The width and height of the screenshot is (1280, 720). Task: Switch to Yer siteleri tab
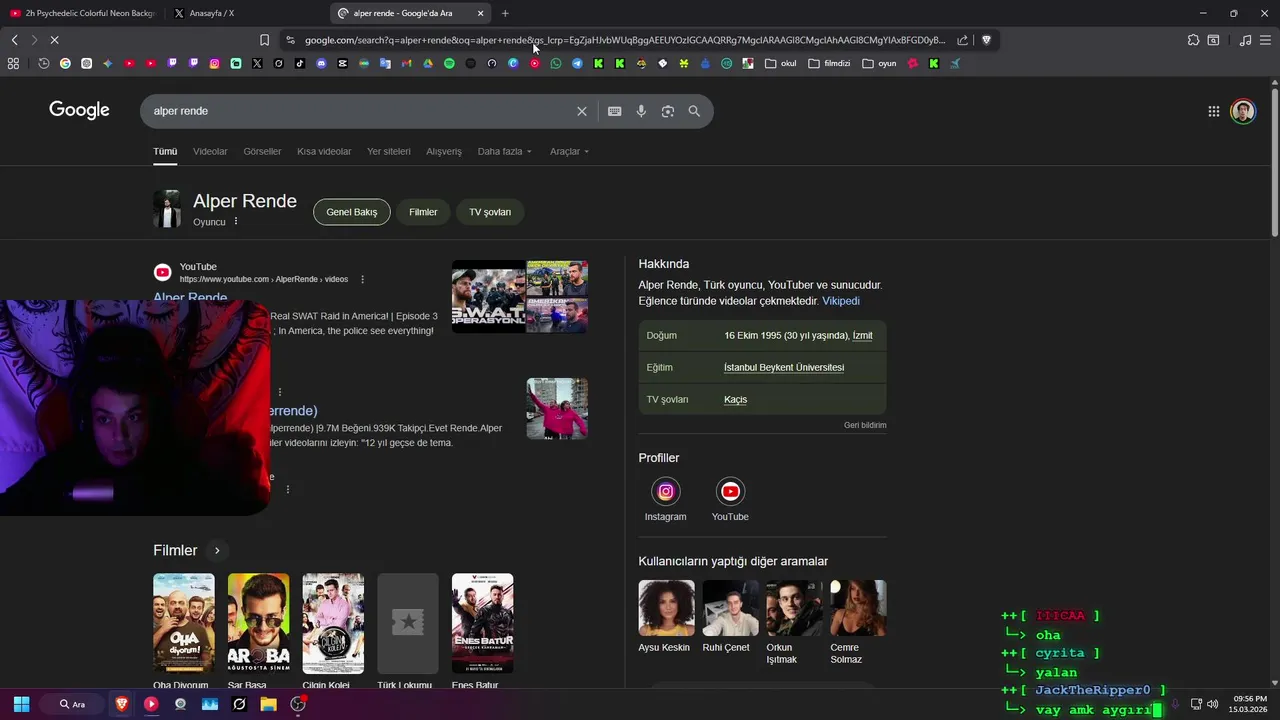click(x=389, y=151)
